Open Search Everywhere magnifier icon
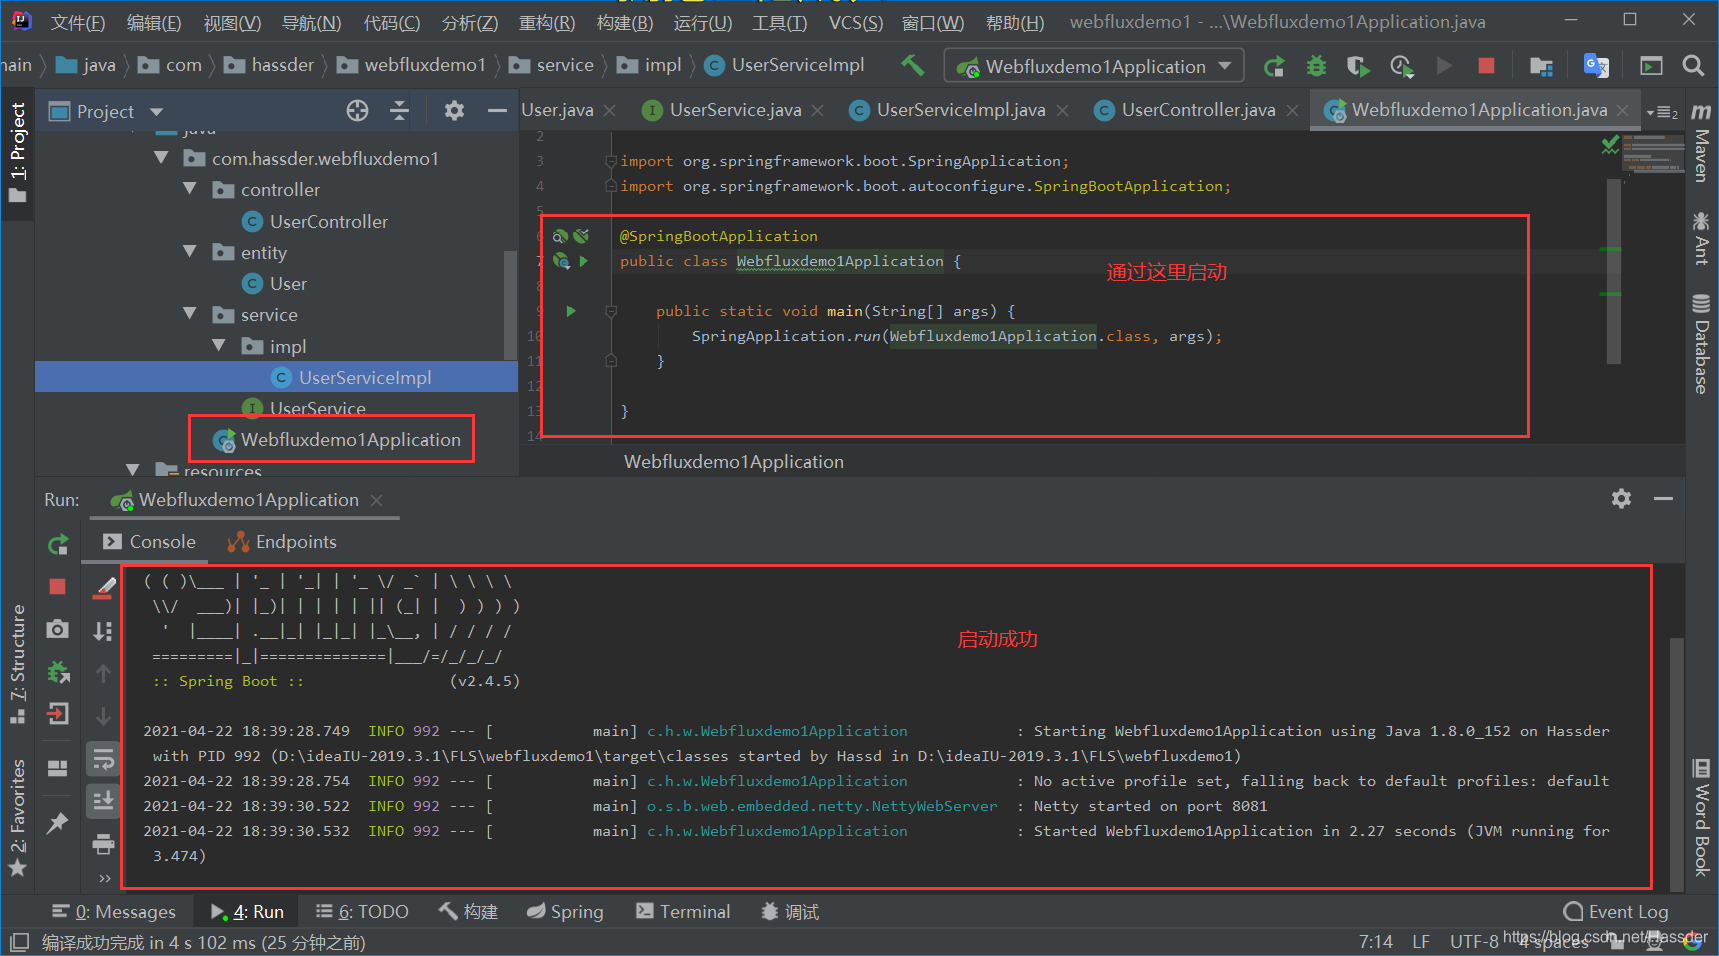 click(1693, 66)
